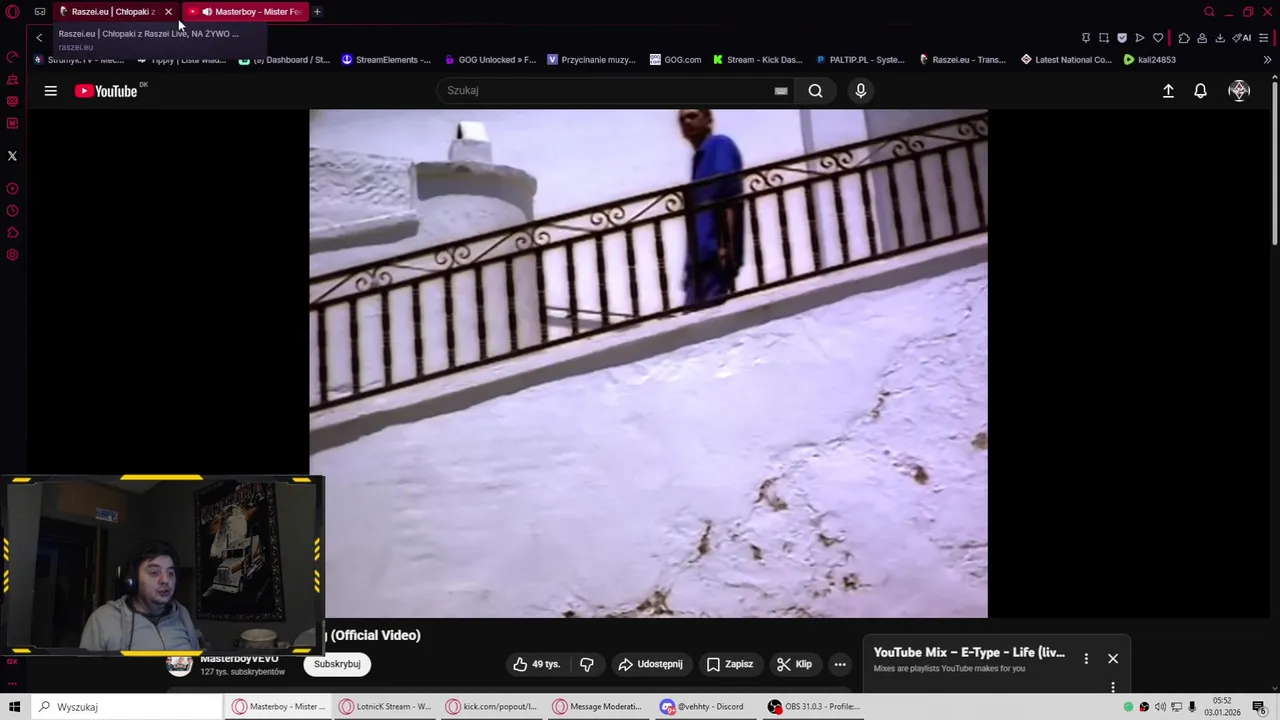The width and height of the screenshot is (1280, 720).
Task: Click the video player frame
Action: click(648, 363)
